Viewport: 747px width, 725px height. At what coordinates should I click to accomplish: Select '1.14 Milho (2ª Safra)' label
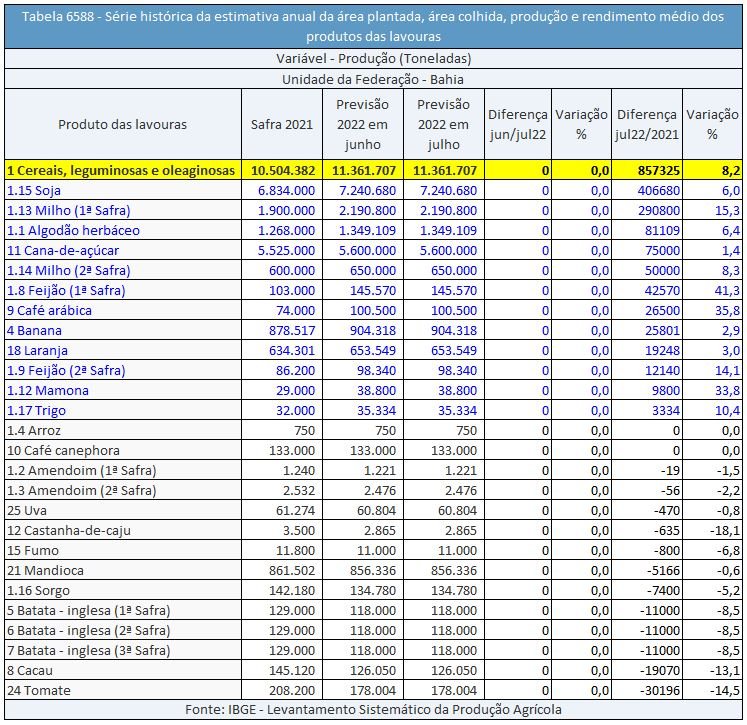pos(69,271)
